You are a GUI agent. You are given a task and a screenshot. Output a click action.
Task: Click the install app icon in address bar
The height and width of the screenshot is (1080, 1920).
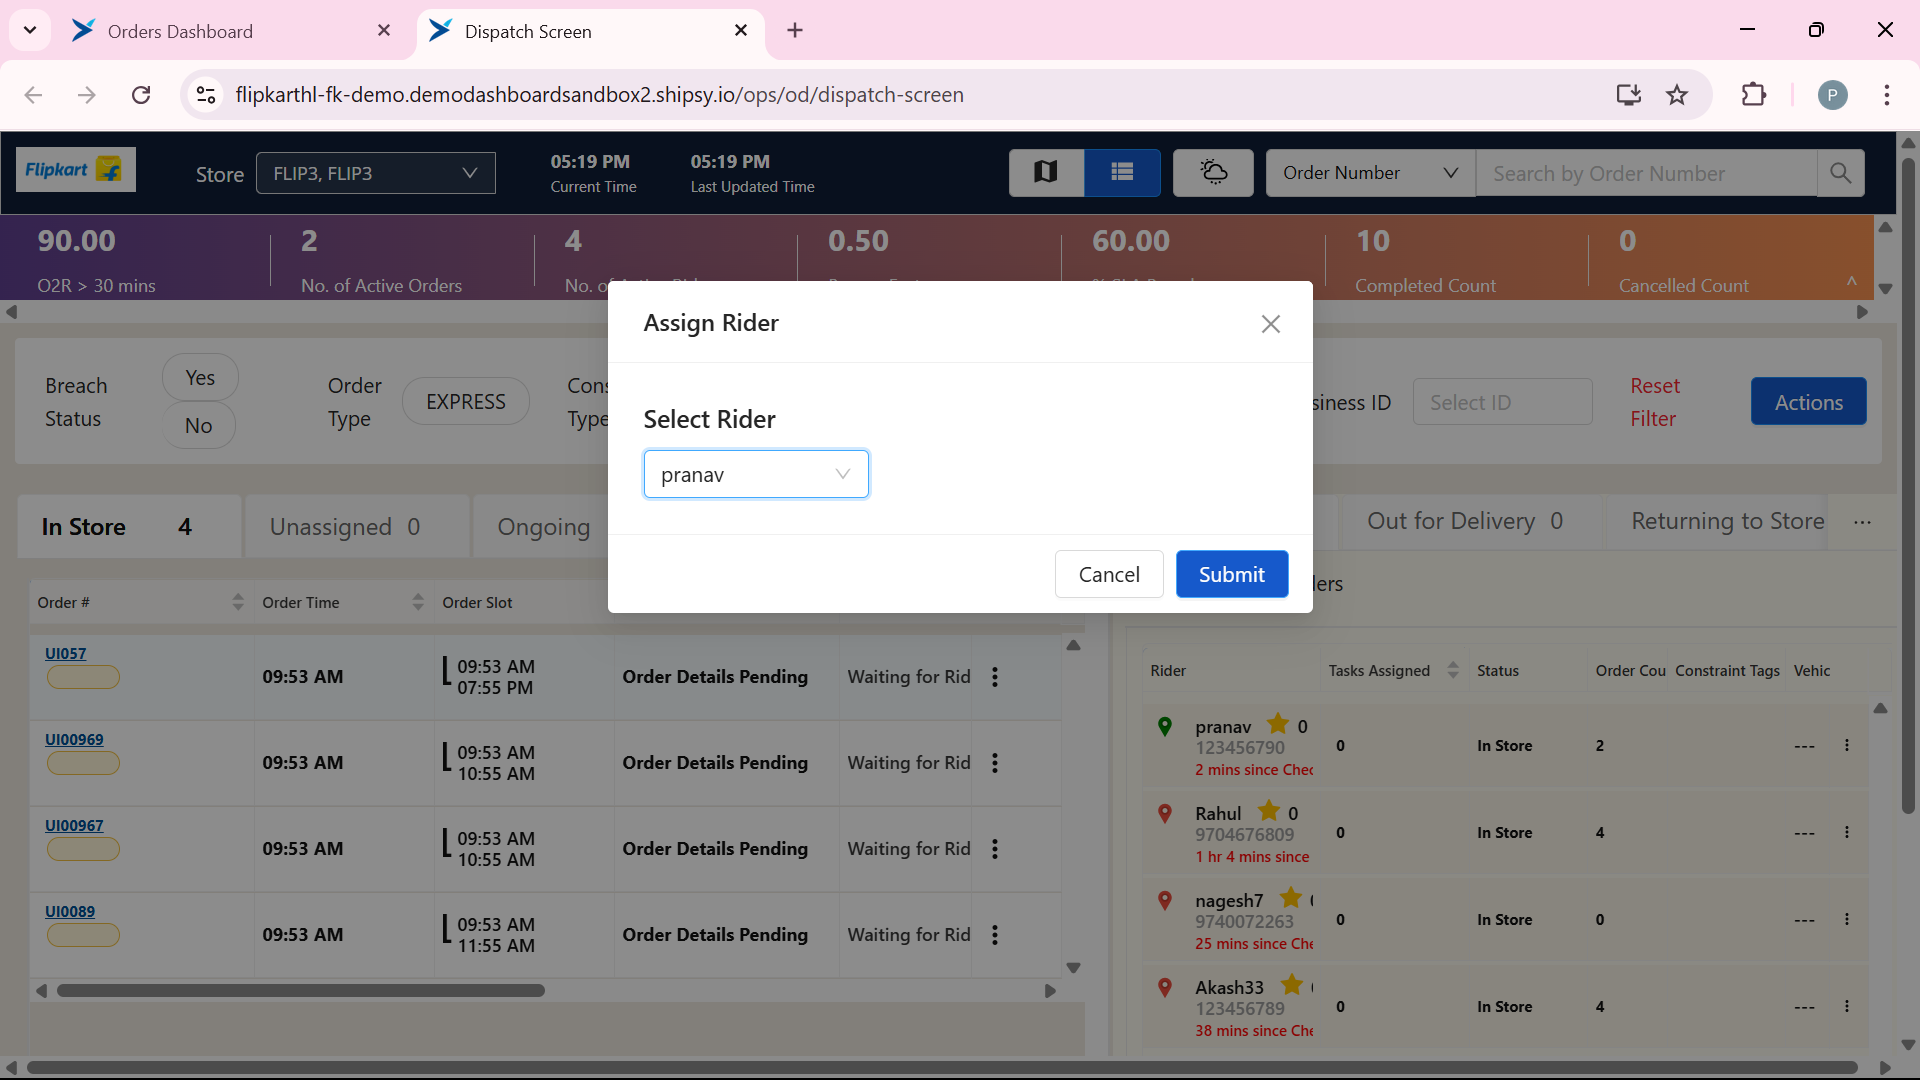click(x=1629, y=95)
